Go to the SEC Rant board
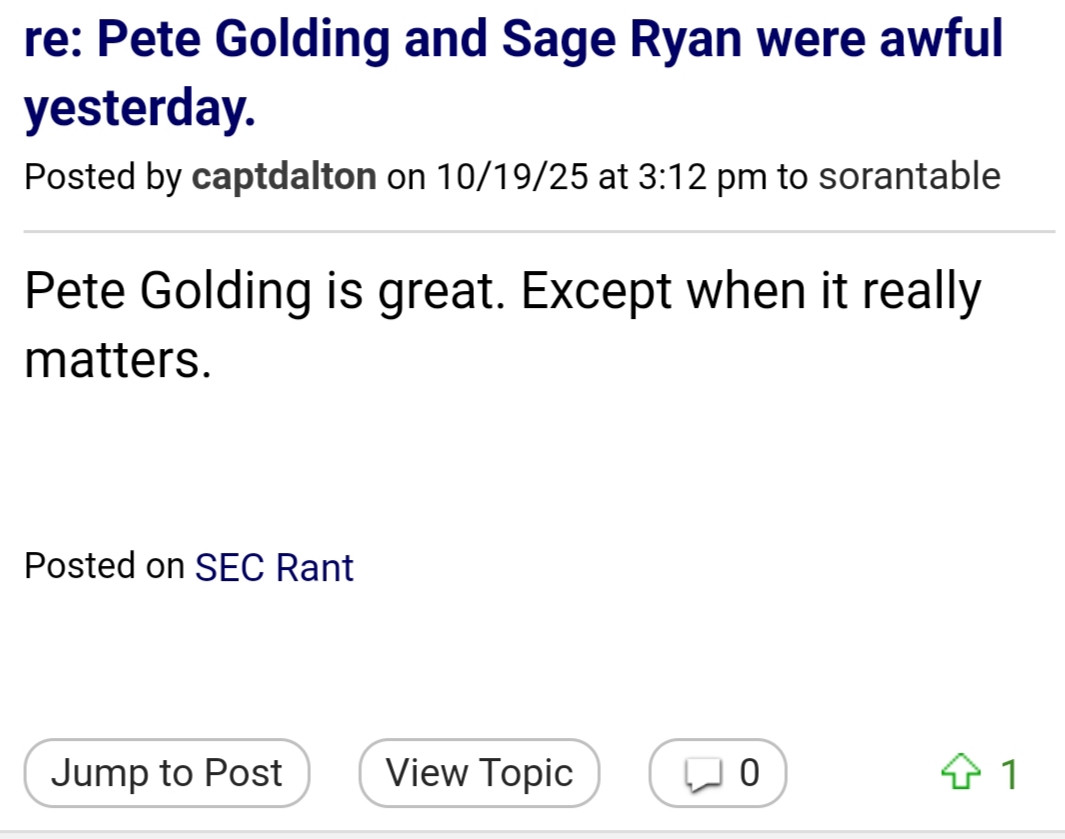 pyautogui.click(x=274, y=567)
